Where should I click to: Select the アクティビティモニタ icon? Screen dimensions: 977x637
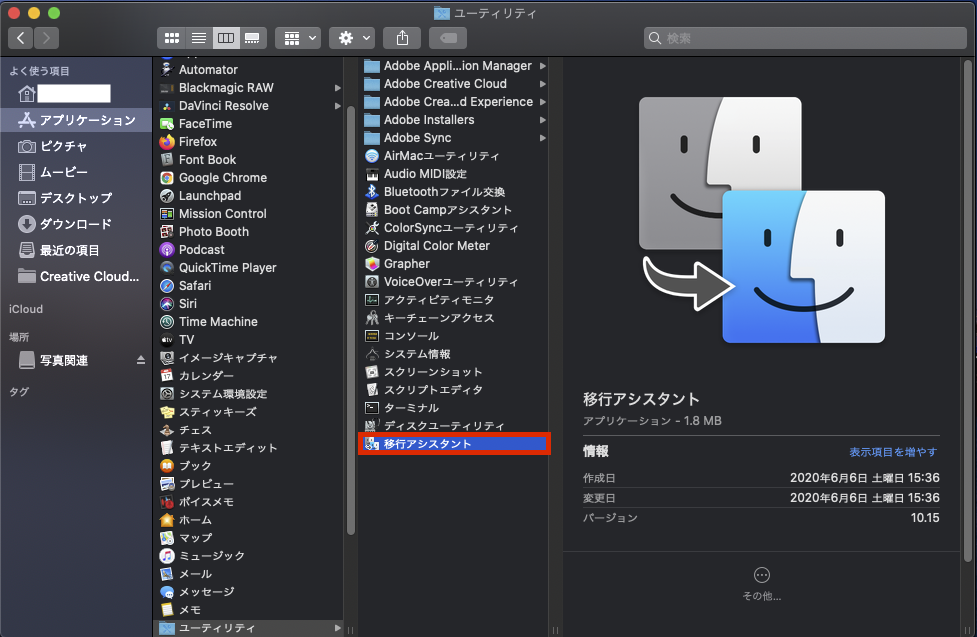pyautogui.click(x=371, y=300)
